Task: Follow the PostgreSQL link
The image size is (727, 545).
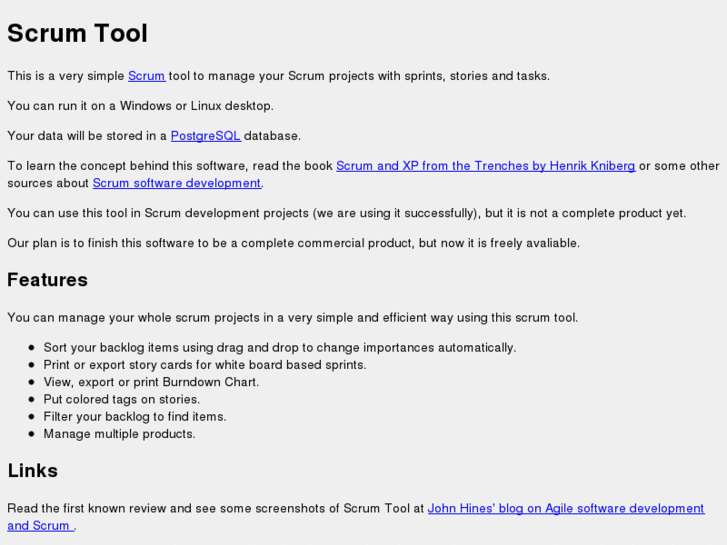Action: click(205, 136)
